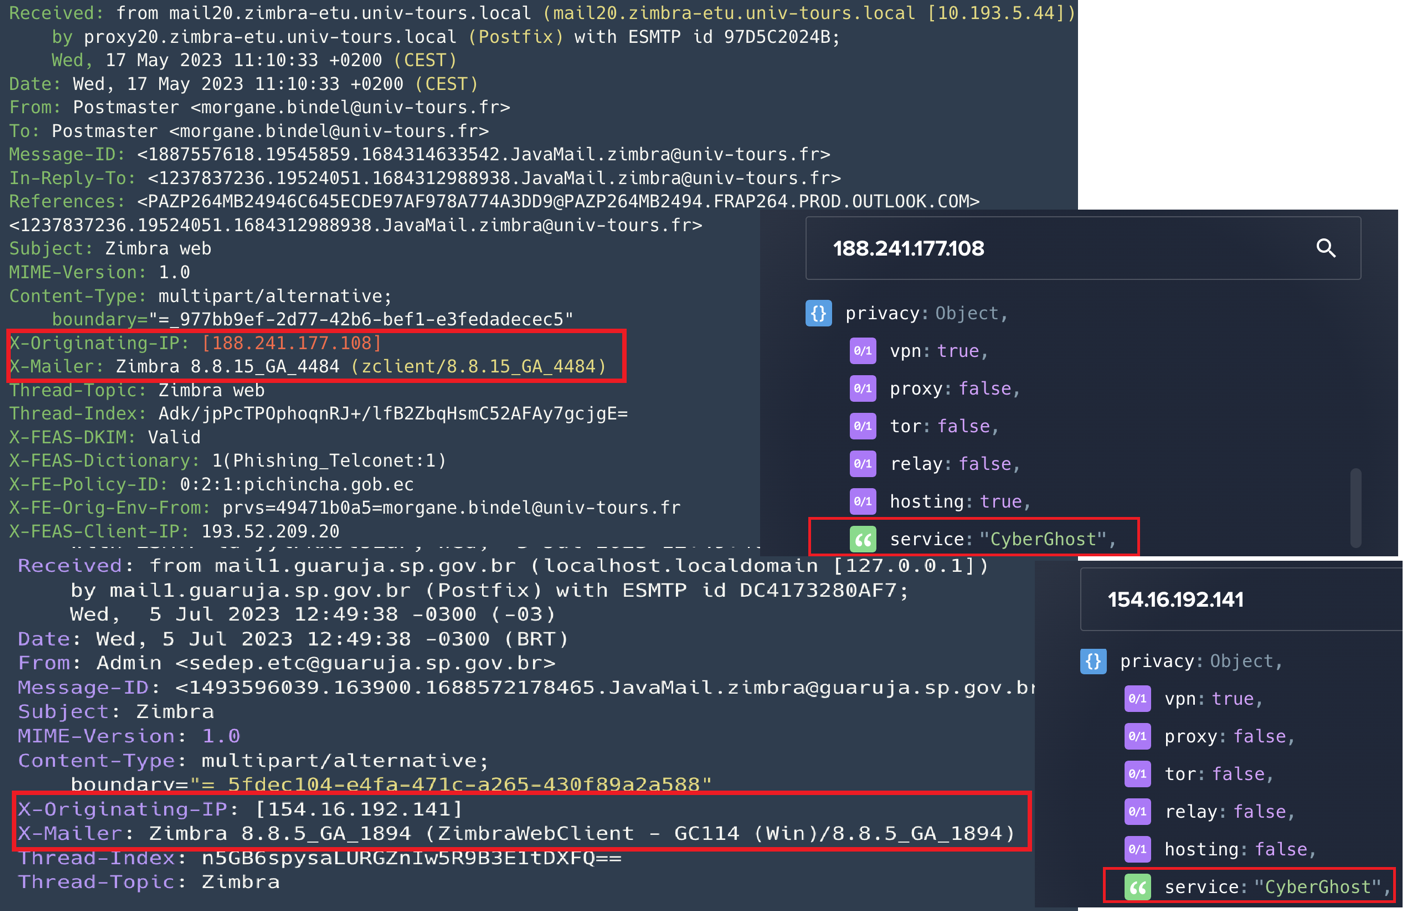1405x911 pixels.
Task: Click boolean icon next to vpn in upper panel
Action: click(x=862, y=351)
